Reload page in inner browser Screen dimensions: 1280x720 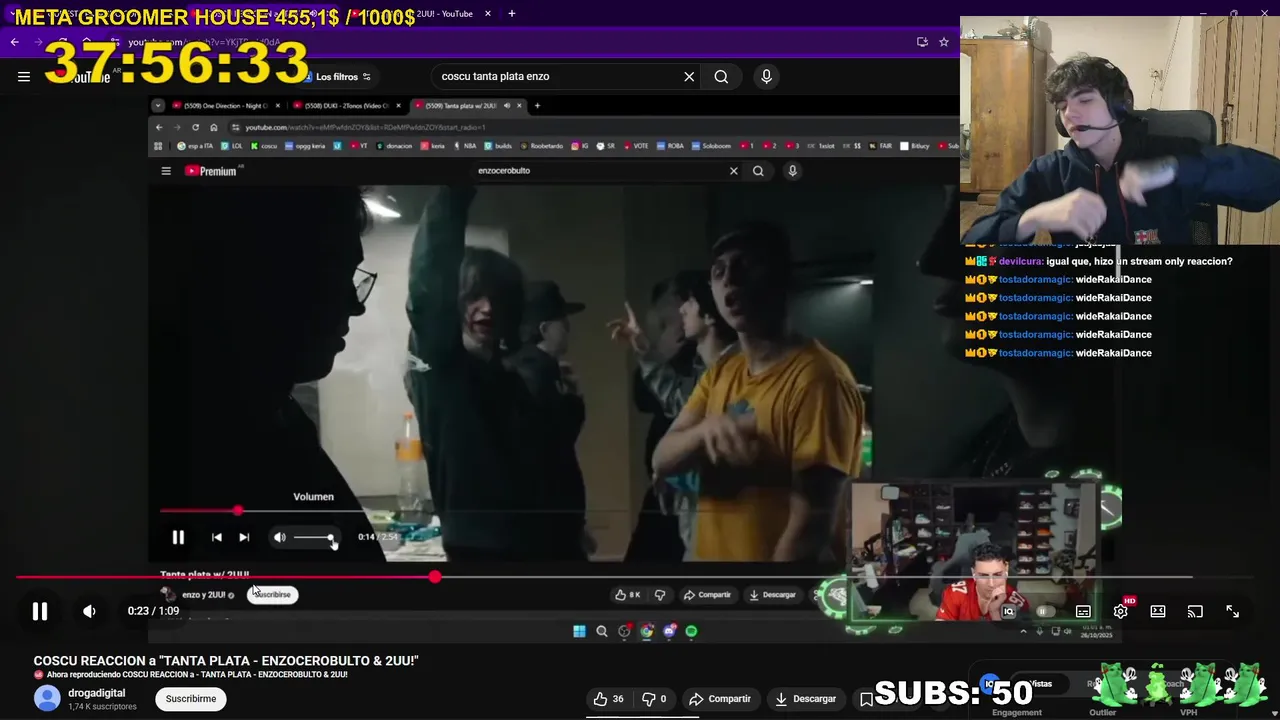(195, 127)
